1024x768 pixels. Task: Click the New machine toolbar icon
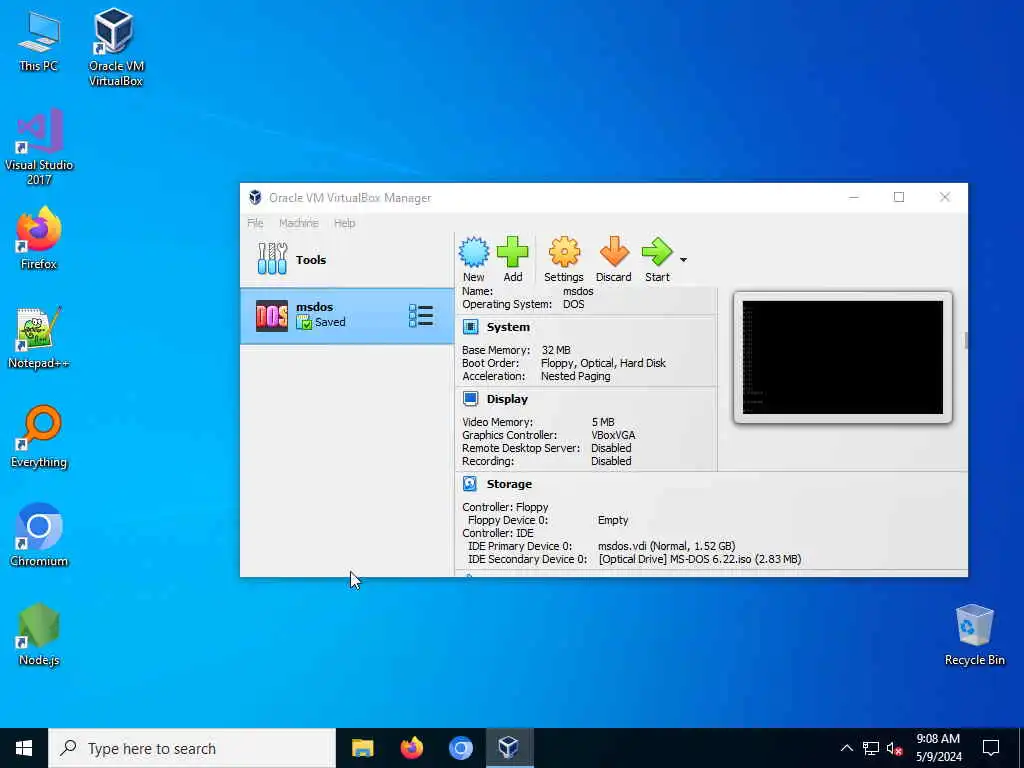(x=473, y=252)
